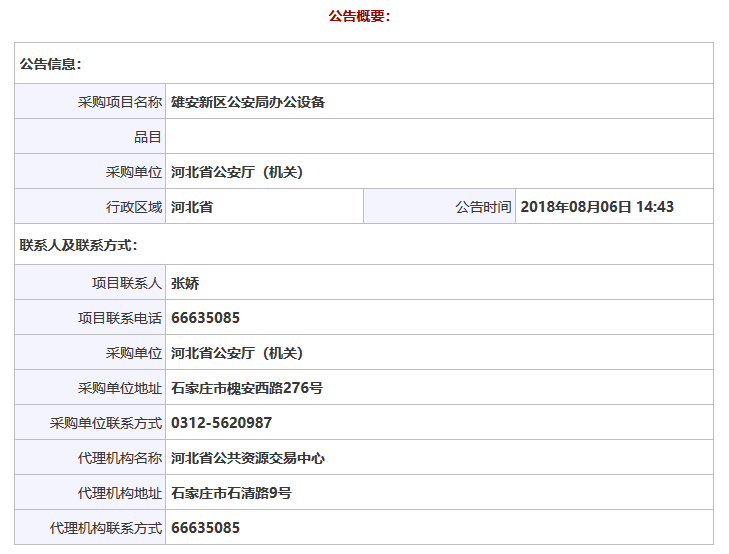
Task: Click the 公告概要 heading at the top
Action: click(359, 16)
